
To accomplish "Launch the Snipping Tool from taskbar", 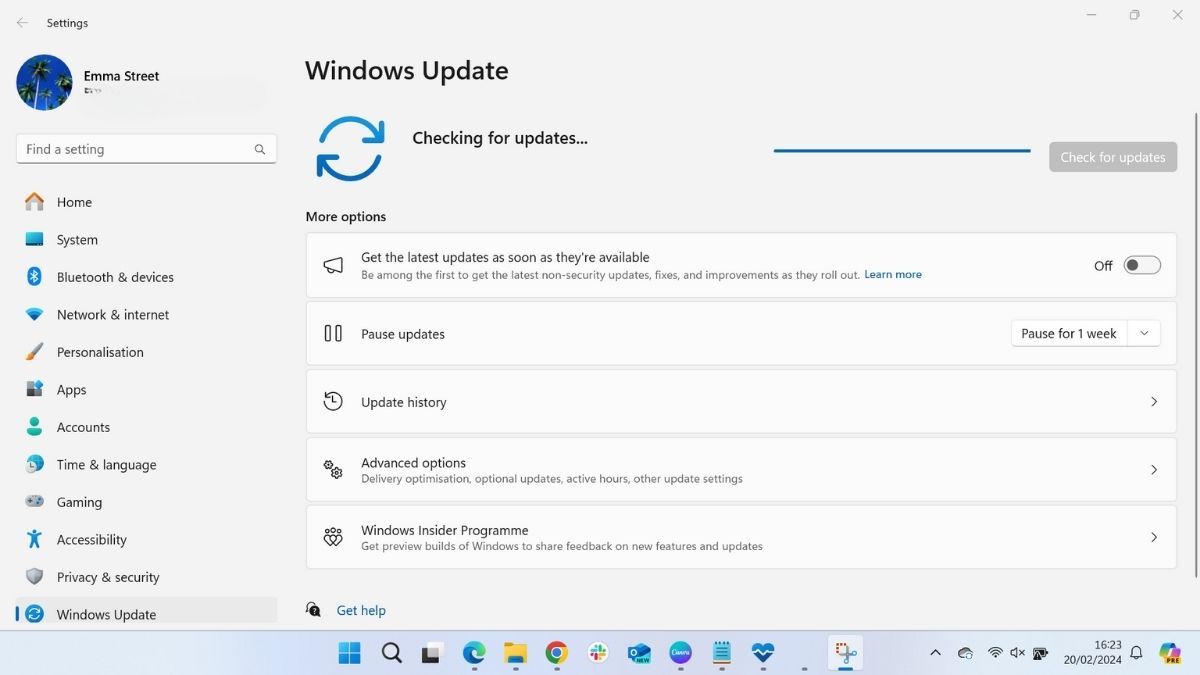I will [845, 652].
